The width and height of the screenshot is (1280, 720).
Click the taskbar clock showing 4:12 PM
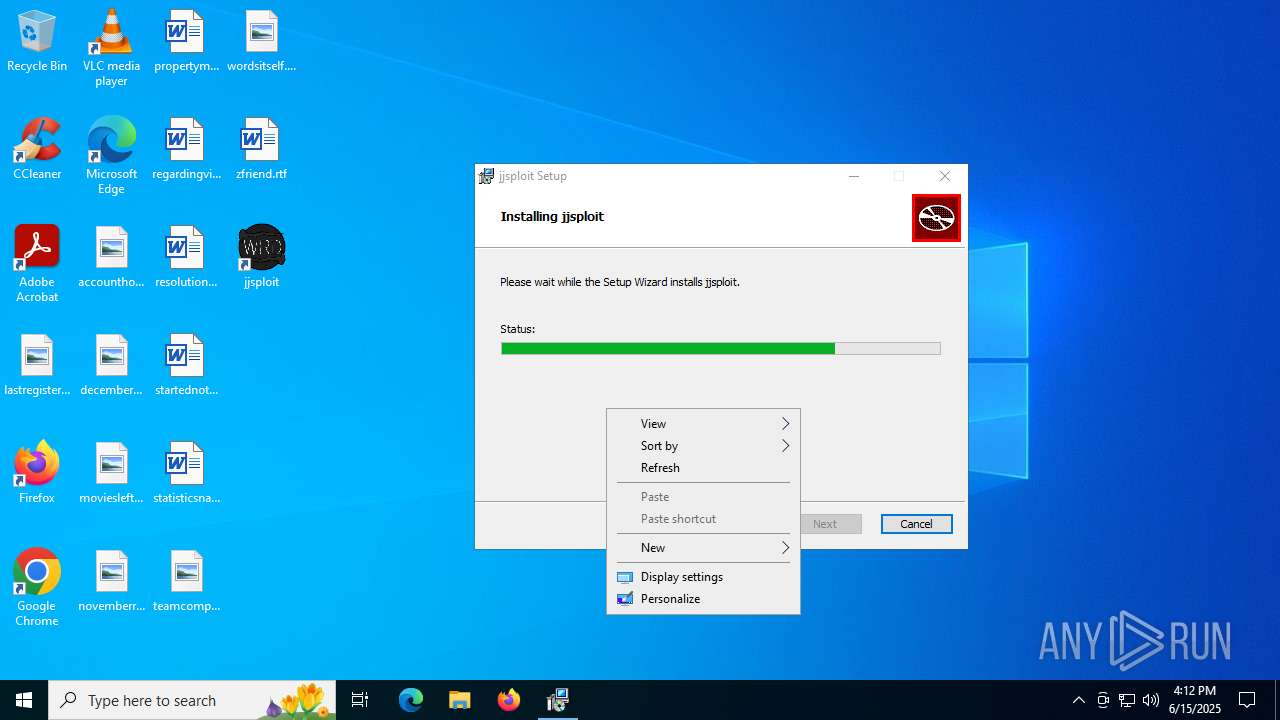(1195, 700)
